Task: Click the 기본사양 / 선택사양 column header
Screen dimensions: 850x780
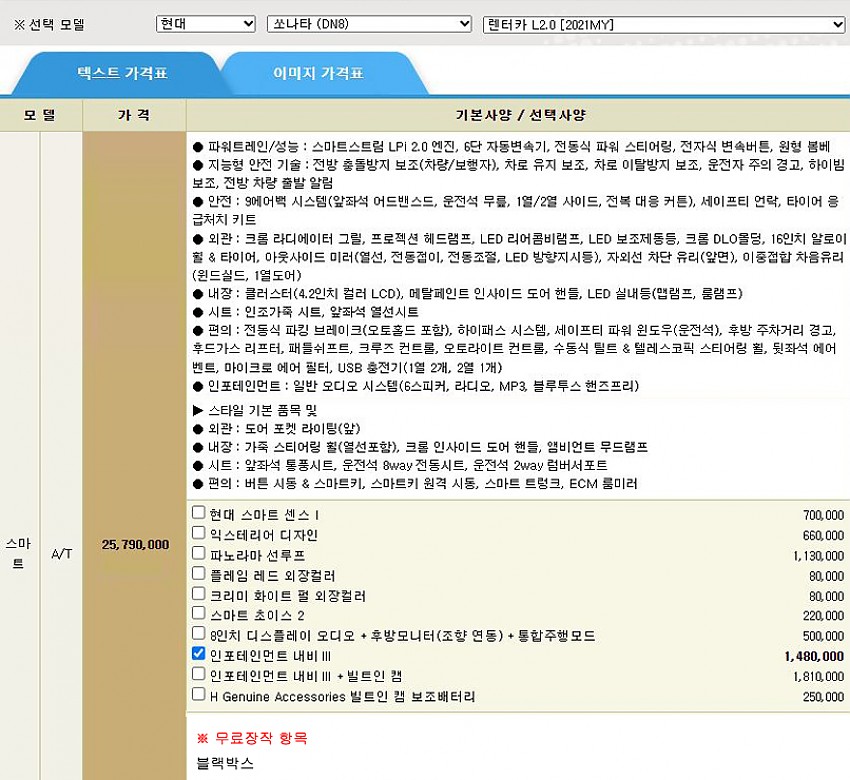Action: [x=517, y=114]
